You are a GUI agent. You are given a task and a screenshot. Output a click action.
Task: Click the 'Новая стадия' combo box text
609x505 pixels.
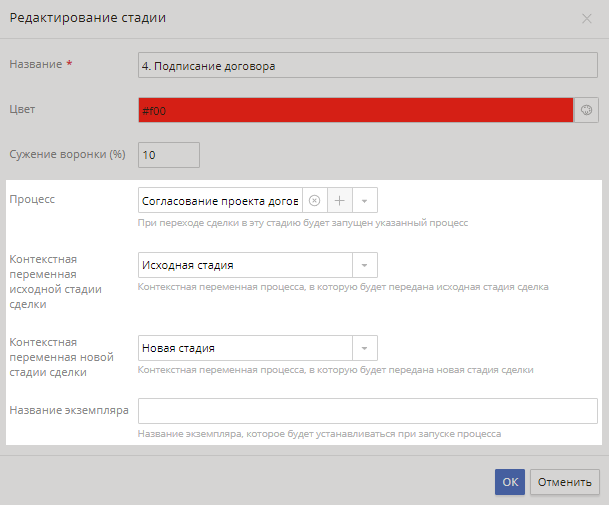(x=245, y=348)
